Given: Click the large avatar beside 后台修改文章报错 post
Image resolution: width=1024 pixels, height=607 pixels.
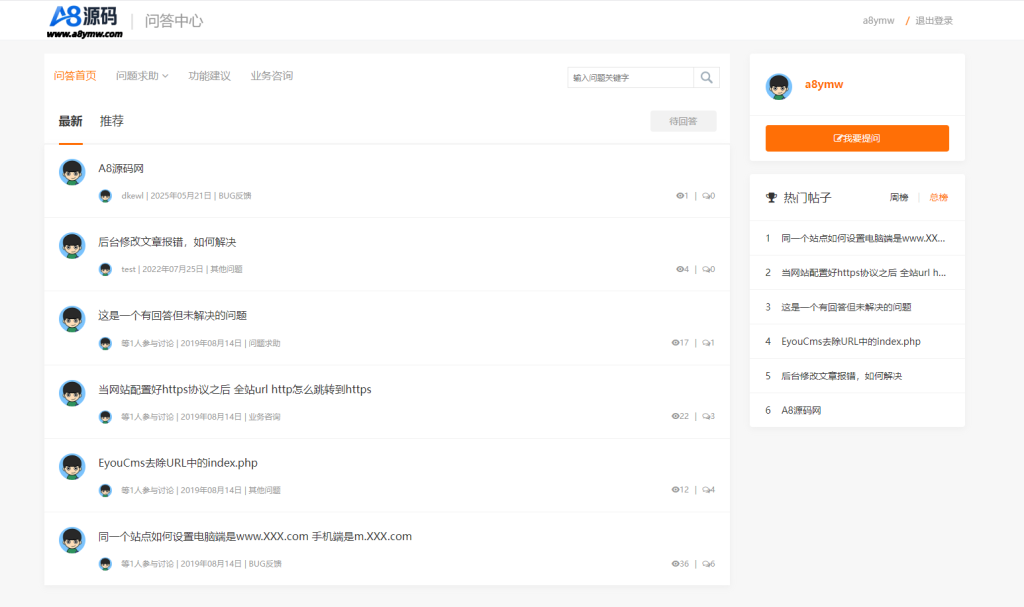Looking at the screenshot, I should tap(72, 246).
